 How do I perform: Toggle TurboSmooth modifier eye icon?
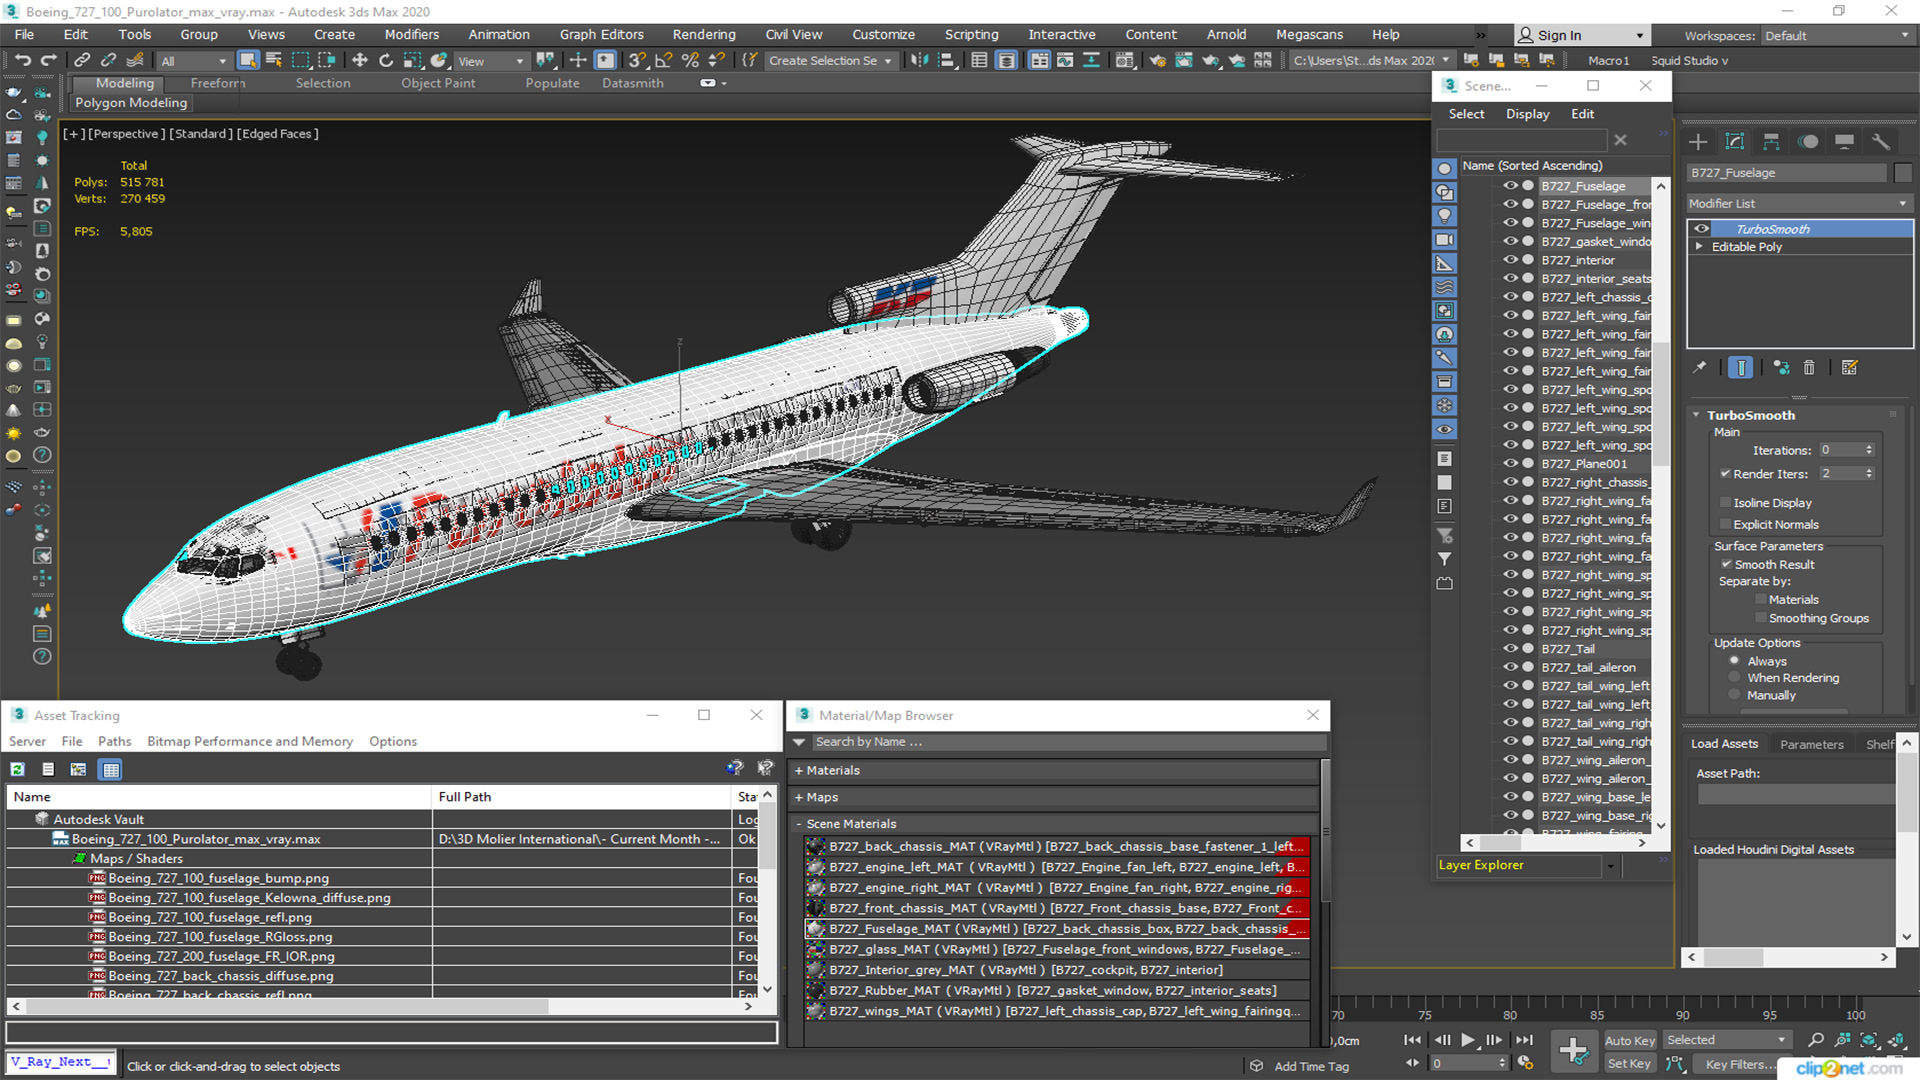(1701, 229)
